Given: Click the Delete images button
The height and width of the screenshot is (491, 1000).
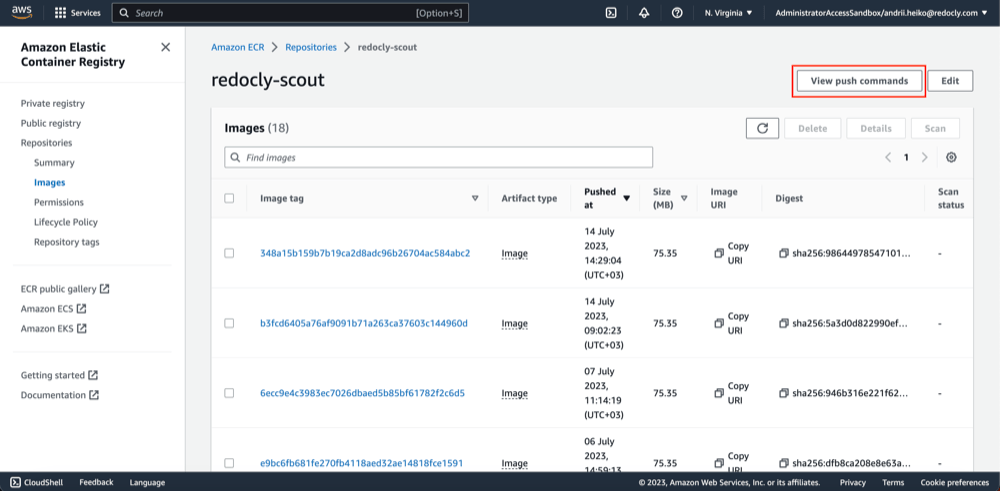Looking at the screenshot, I should click(x=812, y=128).
